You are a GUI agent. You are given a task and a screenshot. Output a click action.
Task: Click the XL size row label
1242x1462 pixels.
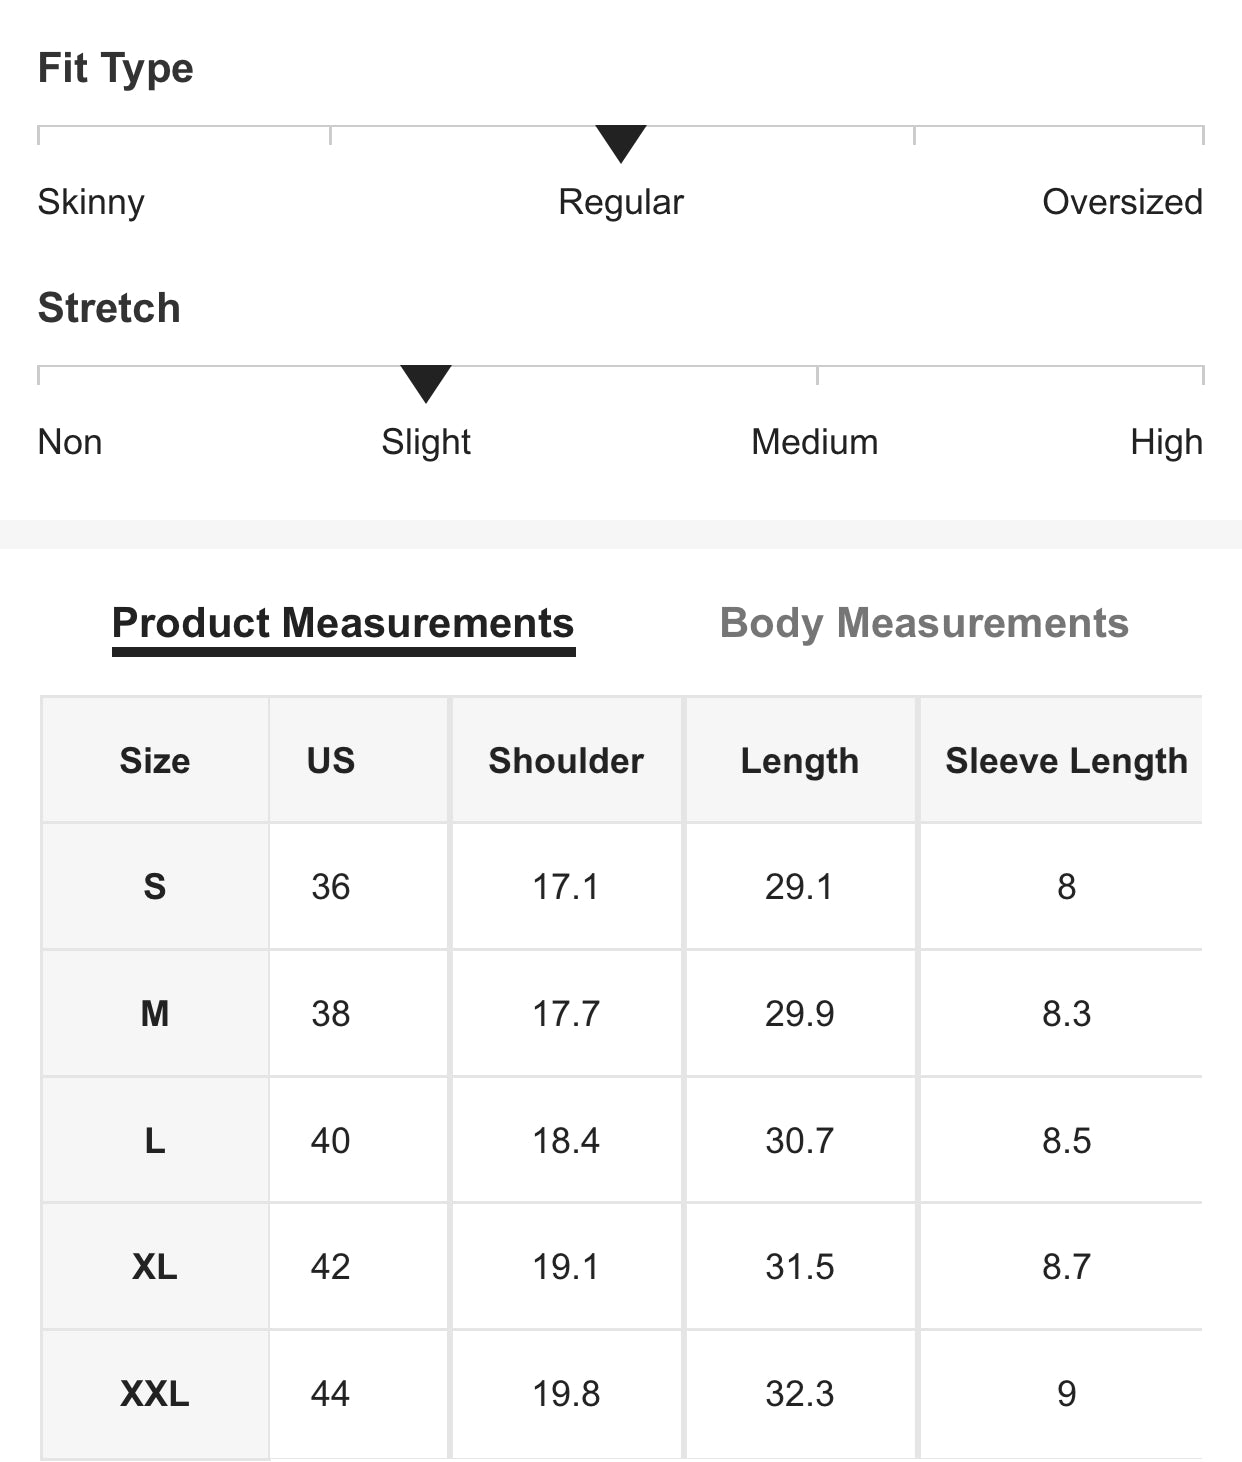tap(155, 1267)
